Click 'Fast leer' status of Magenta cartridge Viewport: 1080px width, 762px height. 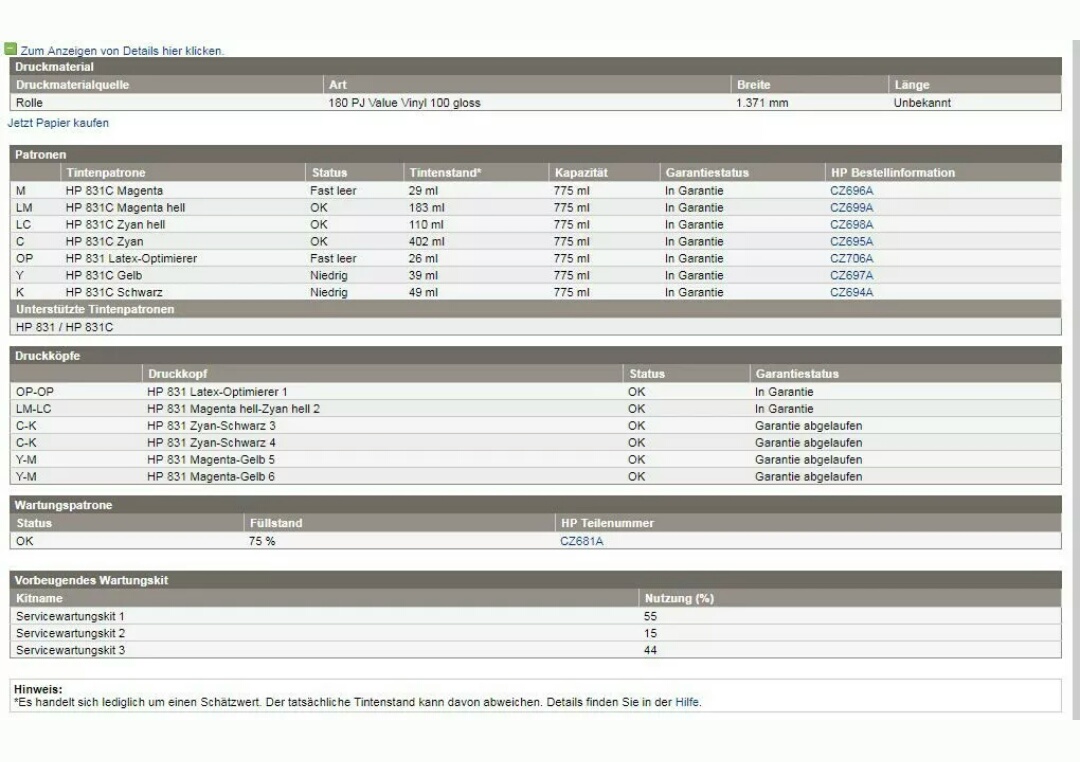point(333,191)
